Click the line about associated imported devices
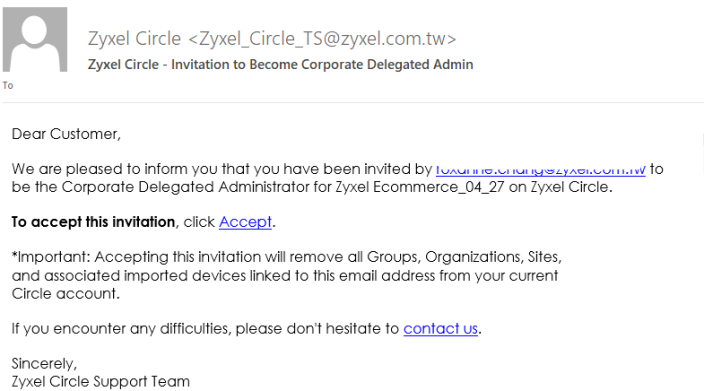Screen dimensions: 704x391 (285, 276)
